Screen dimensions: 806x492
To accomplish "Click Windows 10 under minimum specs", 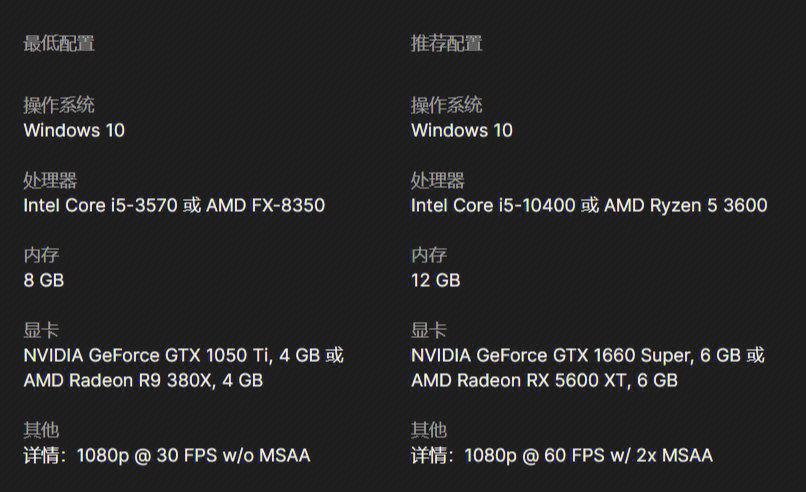I will coord(74,130).
